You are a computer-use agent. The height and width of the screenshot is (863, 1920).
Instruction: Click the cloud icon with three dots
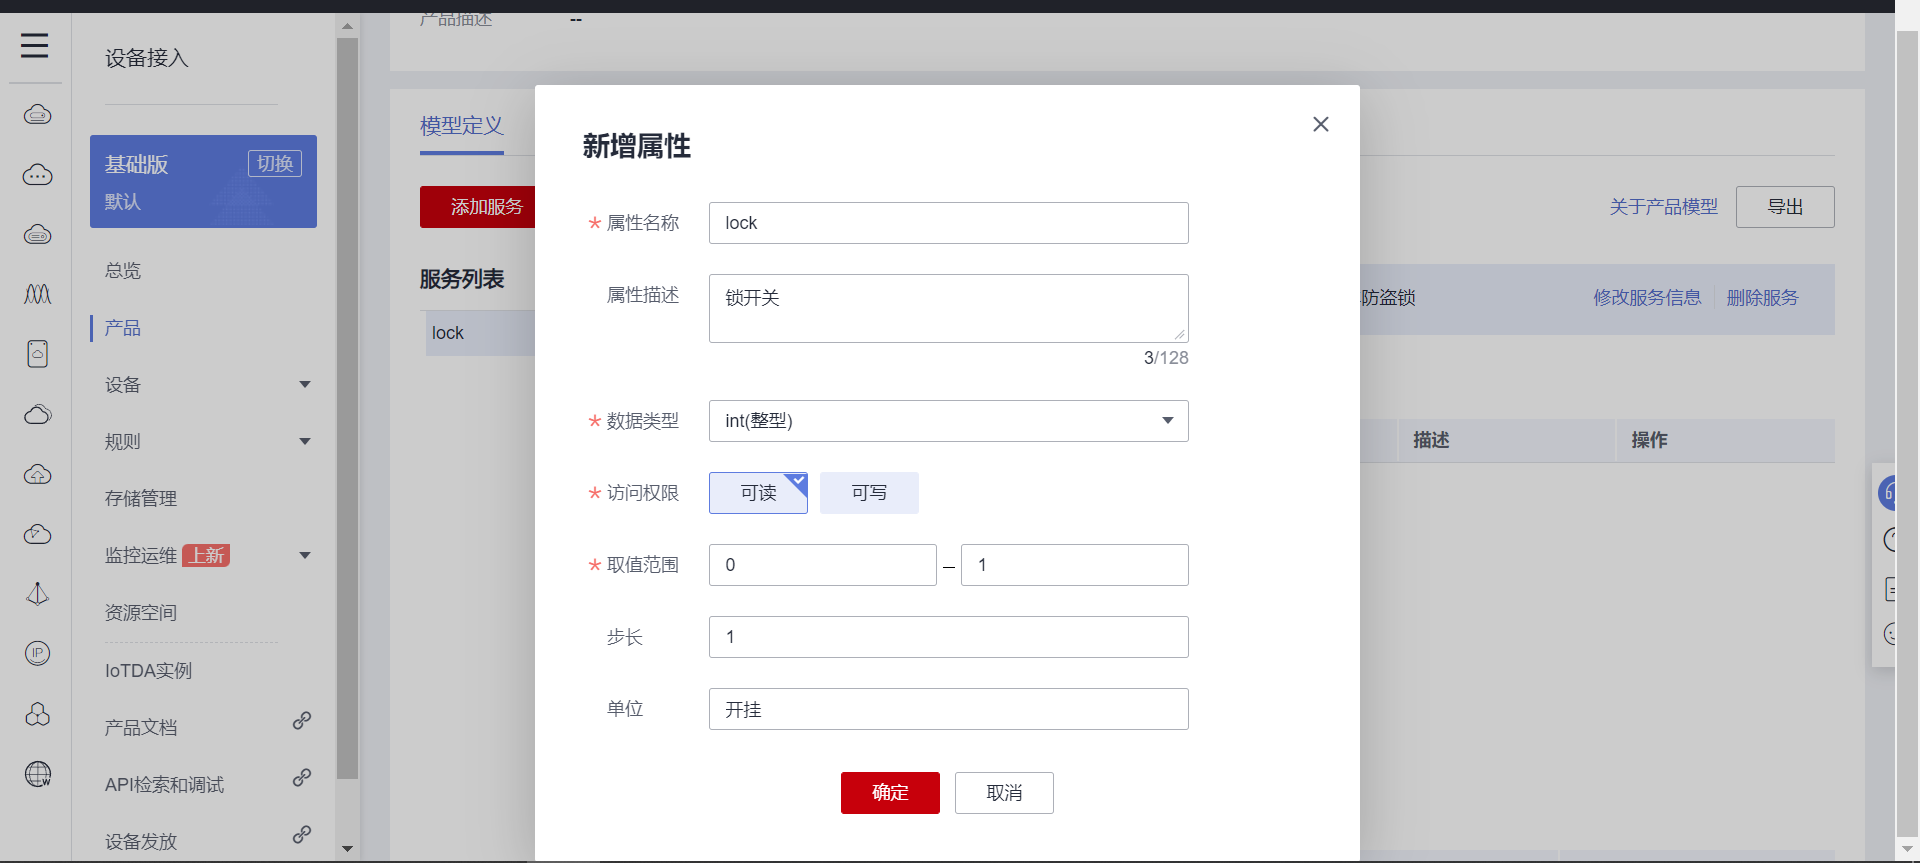click(x=37, y=175)
